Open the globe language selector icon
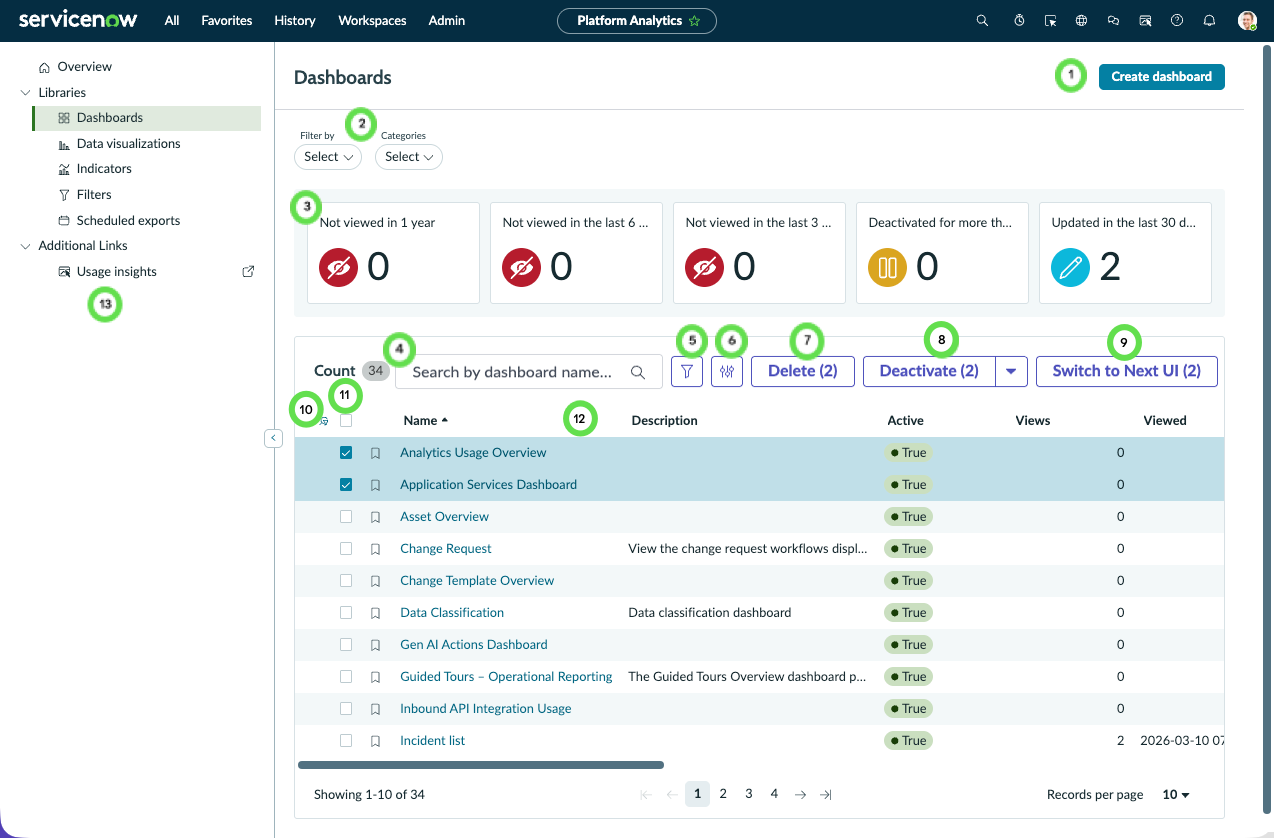This screenshot has width=1274, height=838. [x=1081, y=20]
